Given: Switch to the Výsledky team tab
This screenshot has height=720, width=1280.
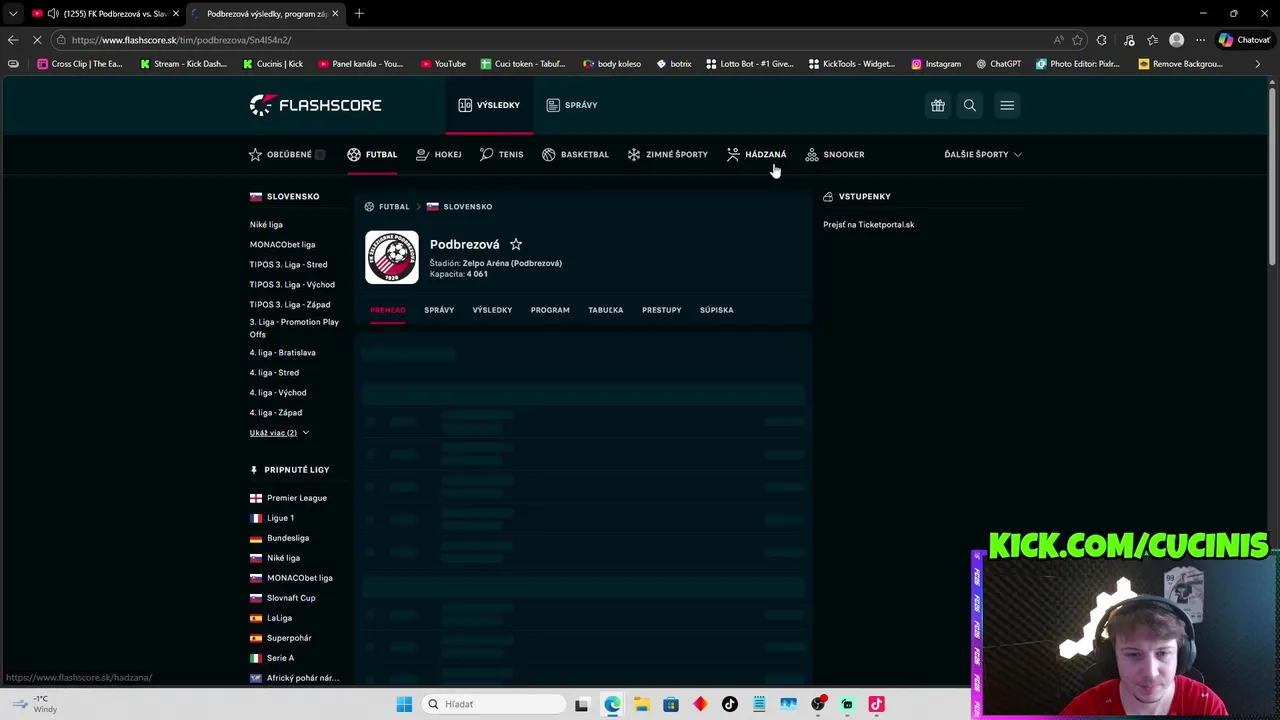Looking at the screenshot, I should [492, 310].
